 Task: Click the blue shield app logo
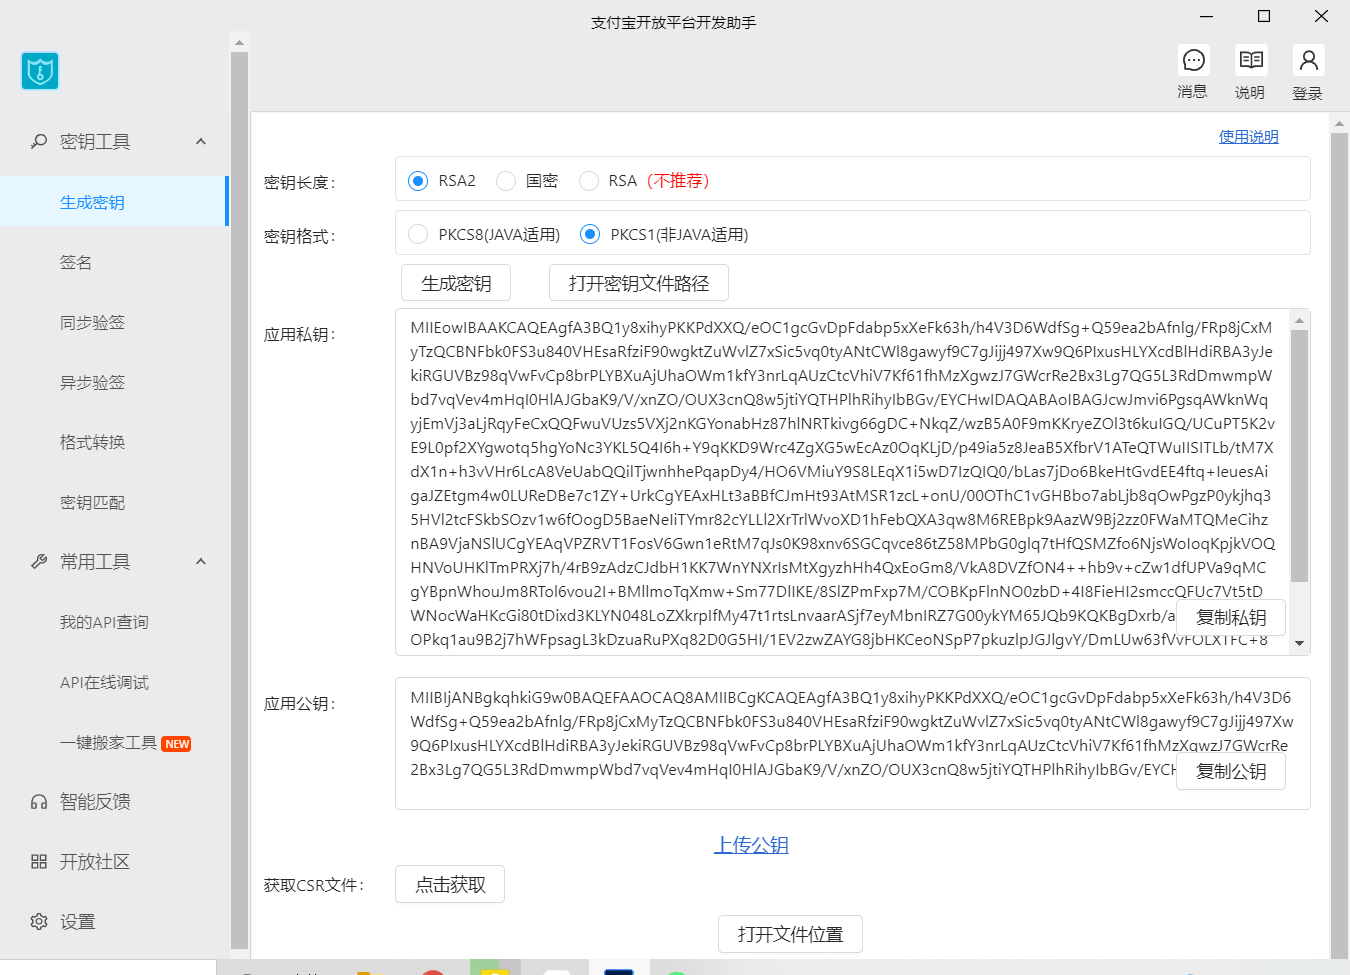pyautogui.click(x=40, y=71)
